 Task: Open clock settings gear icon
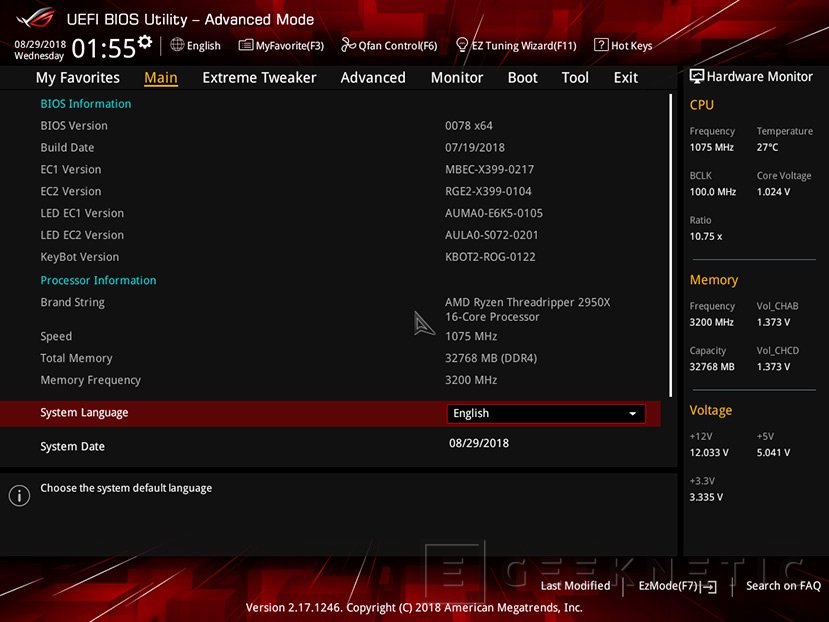pos(145,42)
